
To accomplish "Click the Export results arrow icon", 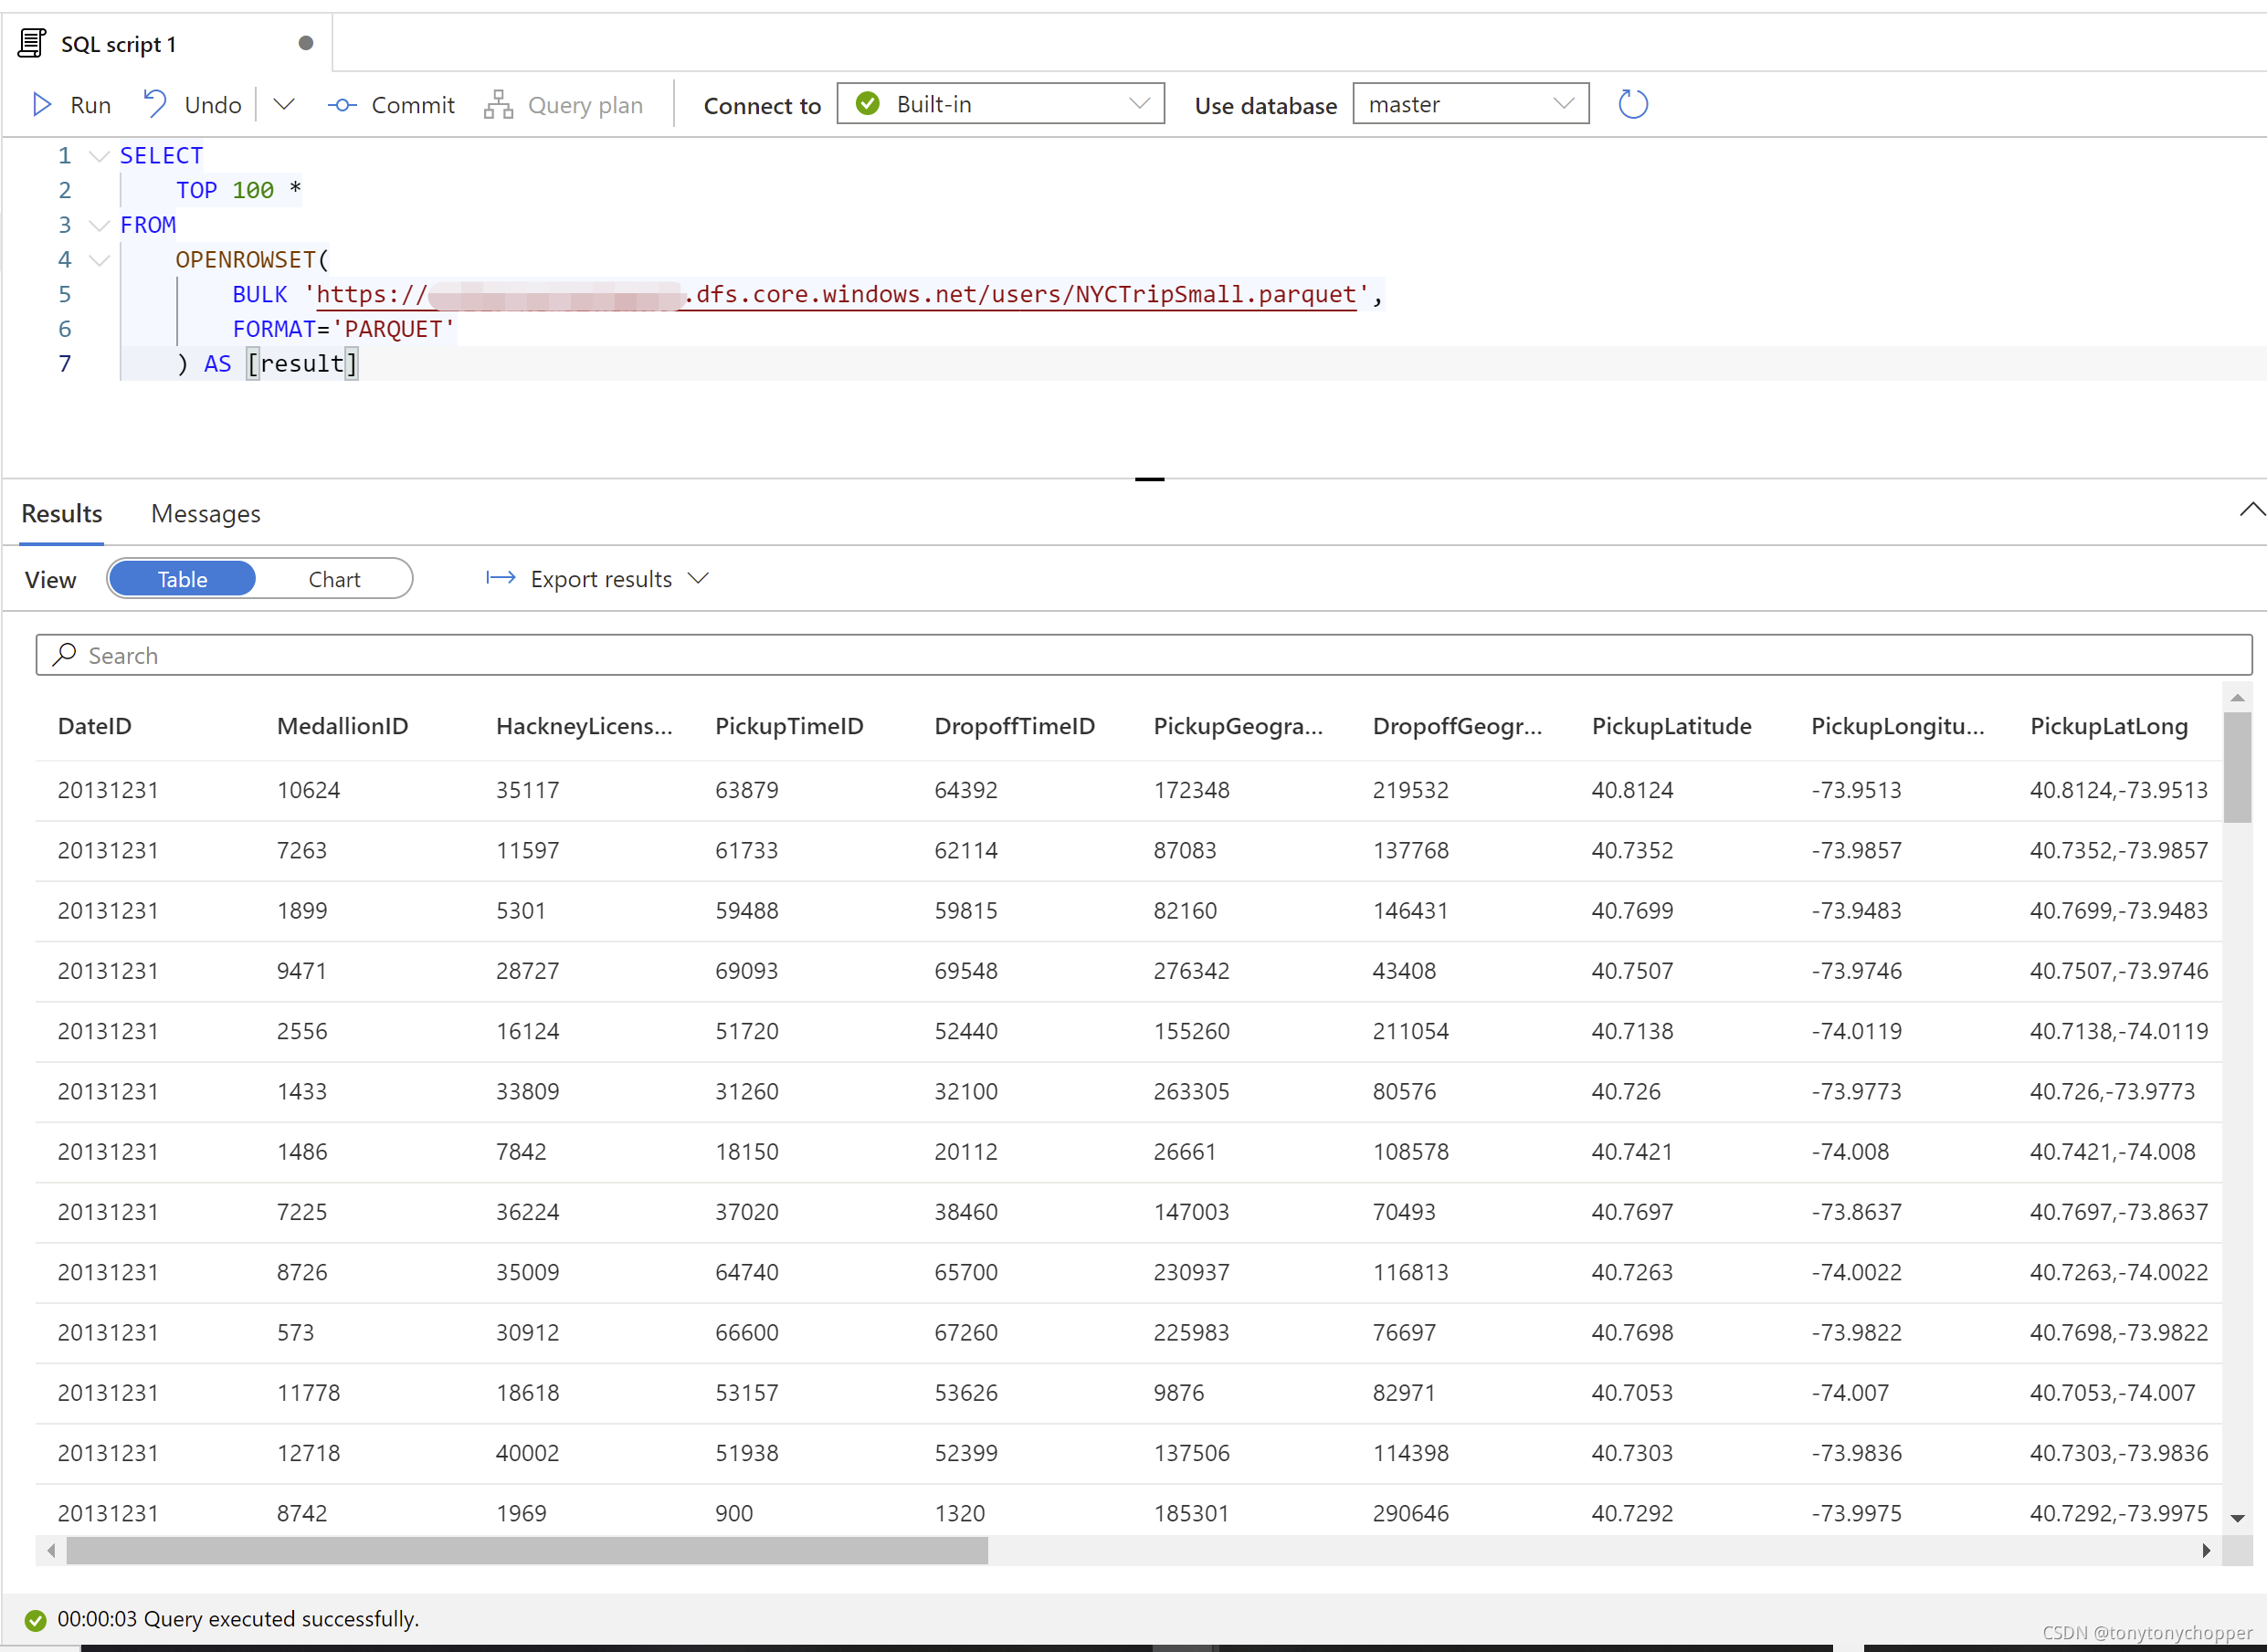I will click(x=500, y=578).
